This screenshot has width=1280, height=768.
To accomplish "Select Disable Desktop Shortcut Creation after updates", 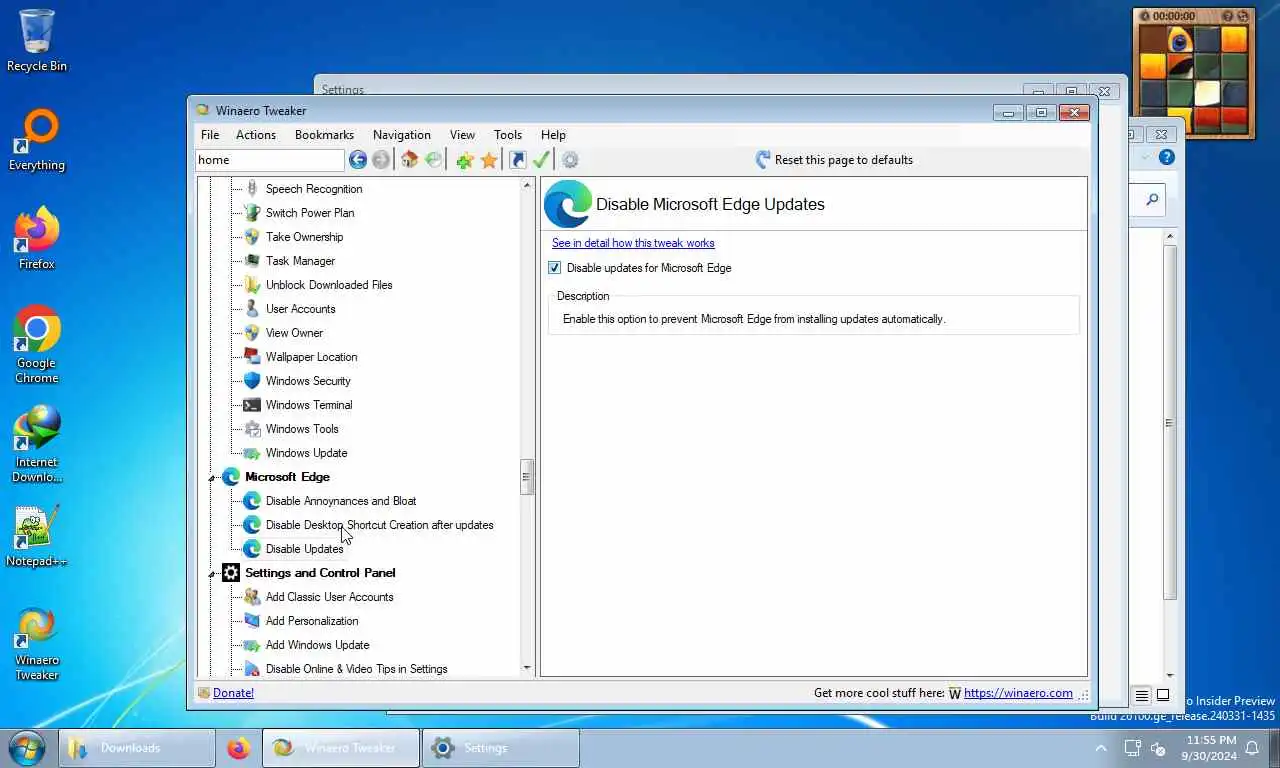I will [379, 525].
